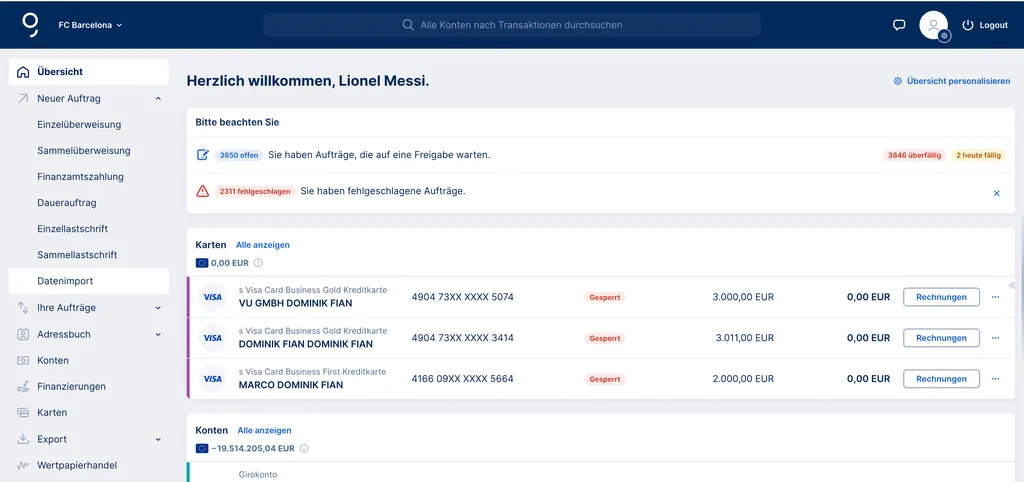Screen dimensions: 1024x482
Task: Focus the transaction search field
Action: [x=512, y=25]
